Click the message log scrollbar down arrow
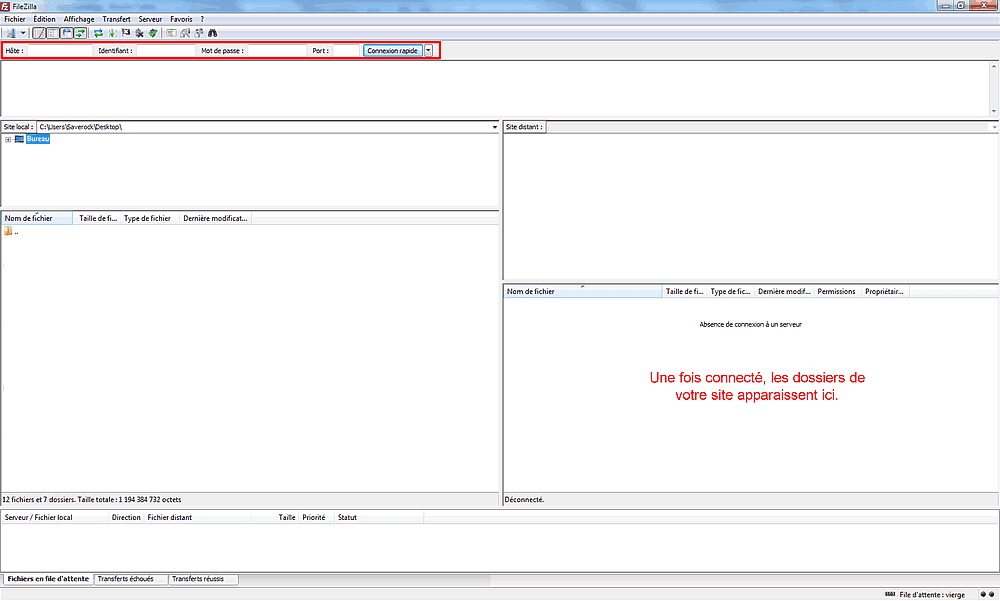Viewport: 1000px width, 601px height. (994, 111)
